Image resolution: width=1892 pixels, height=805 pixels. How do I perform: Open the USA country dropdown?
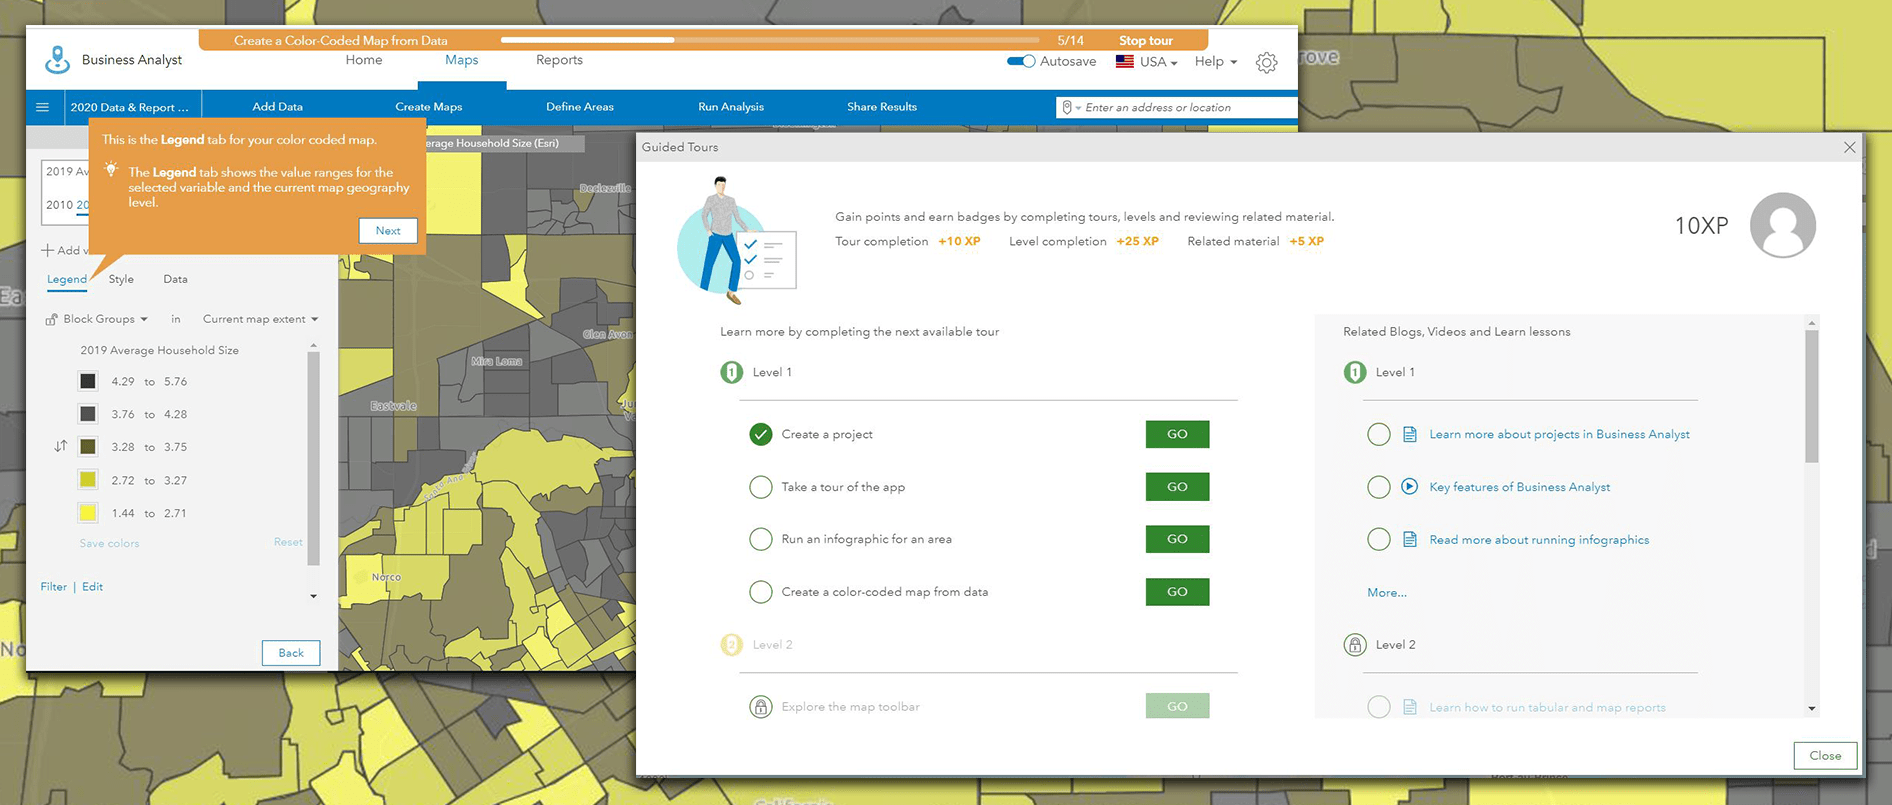[x=1158, y=61]
